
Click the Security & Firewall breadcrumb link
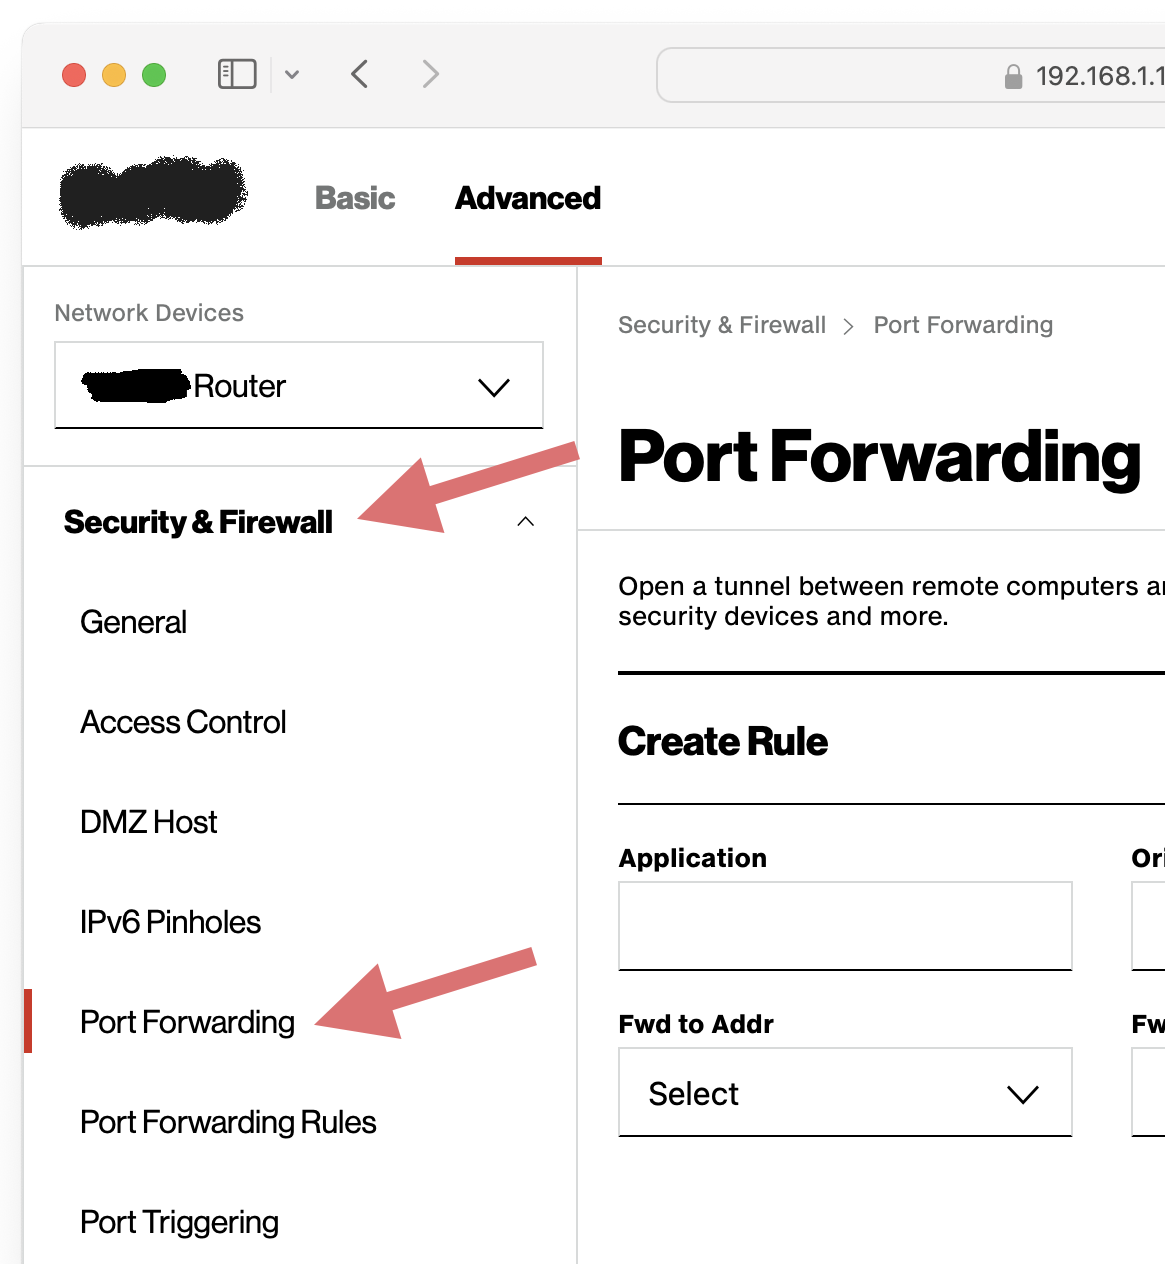[722, 325]
